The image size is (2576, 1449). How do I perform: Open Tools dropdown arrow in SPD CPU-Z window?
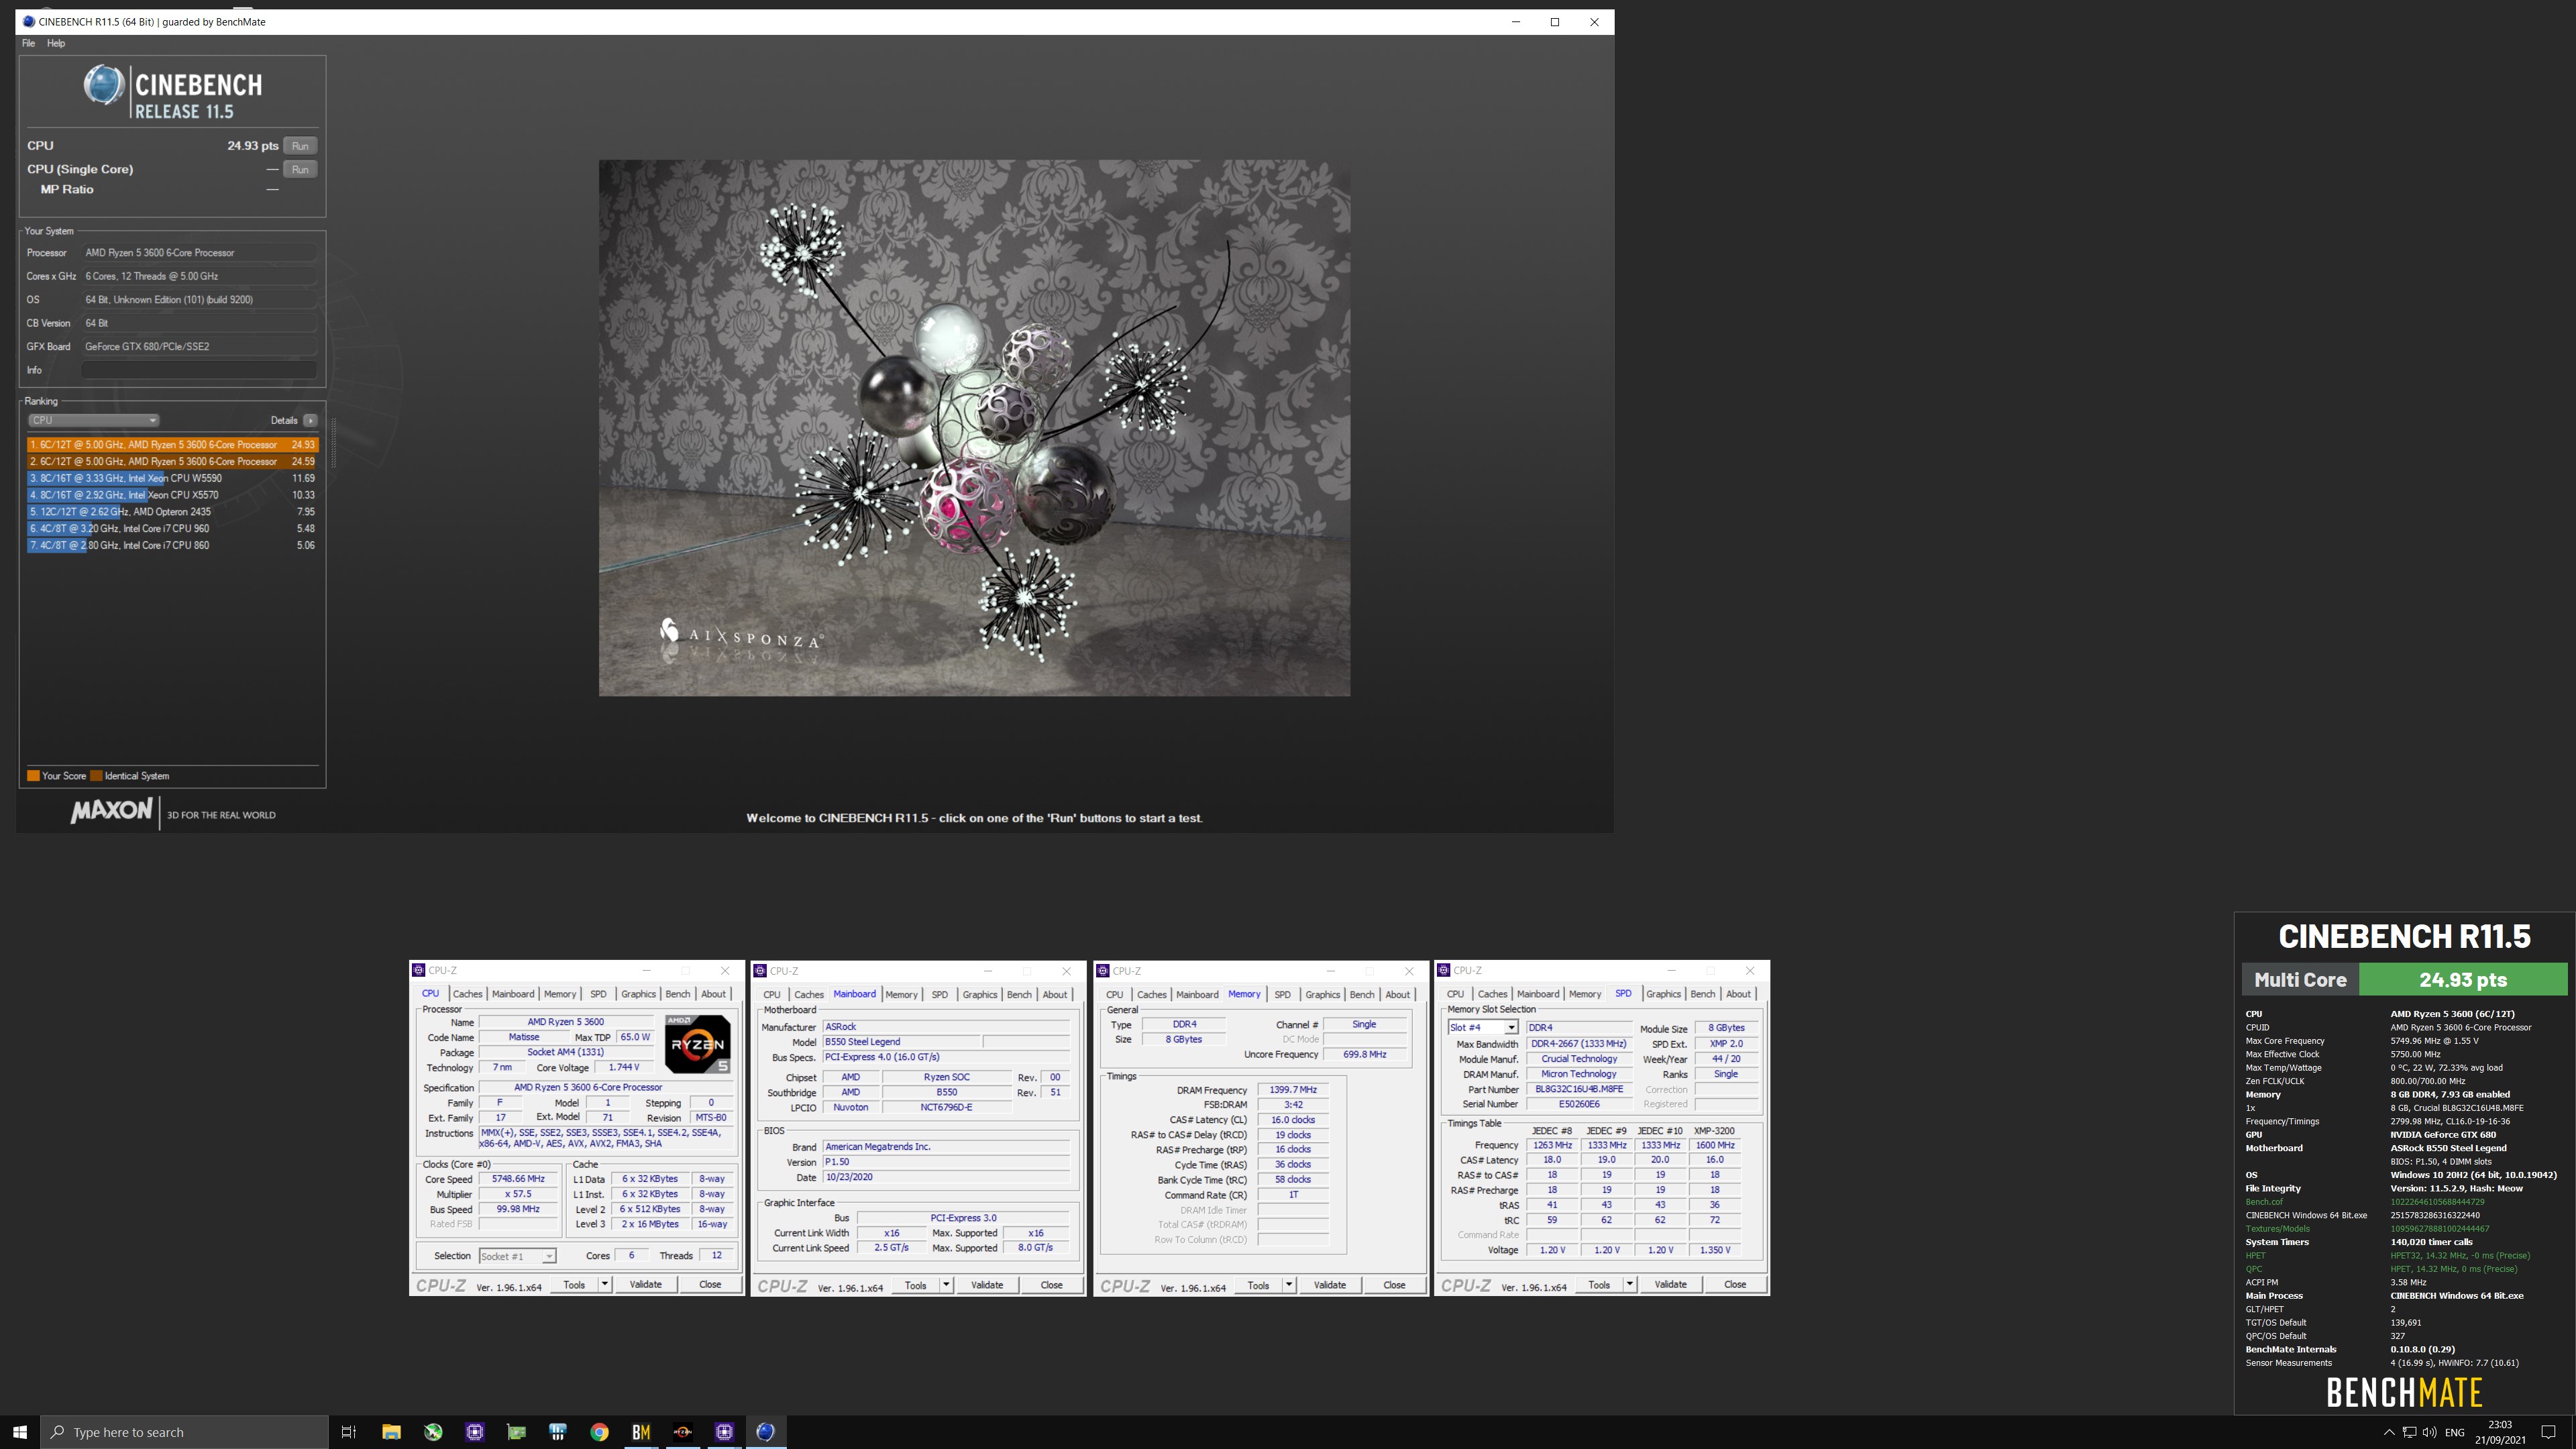pos(1630,1285)
